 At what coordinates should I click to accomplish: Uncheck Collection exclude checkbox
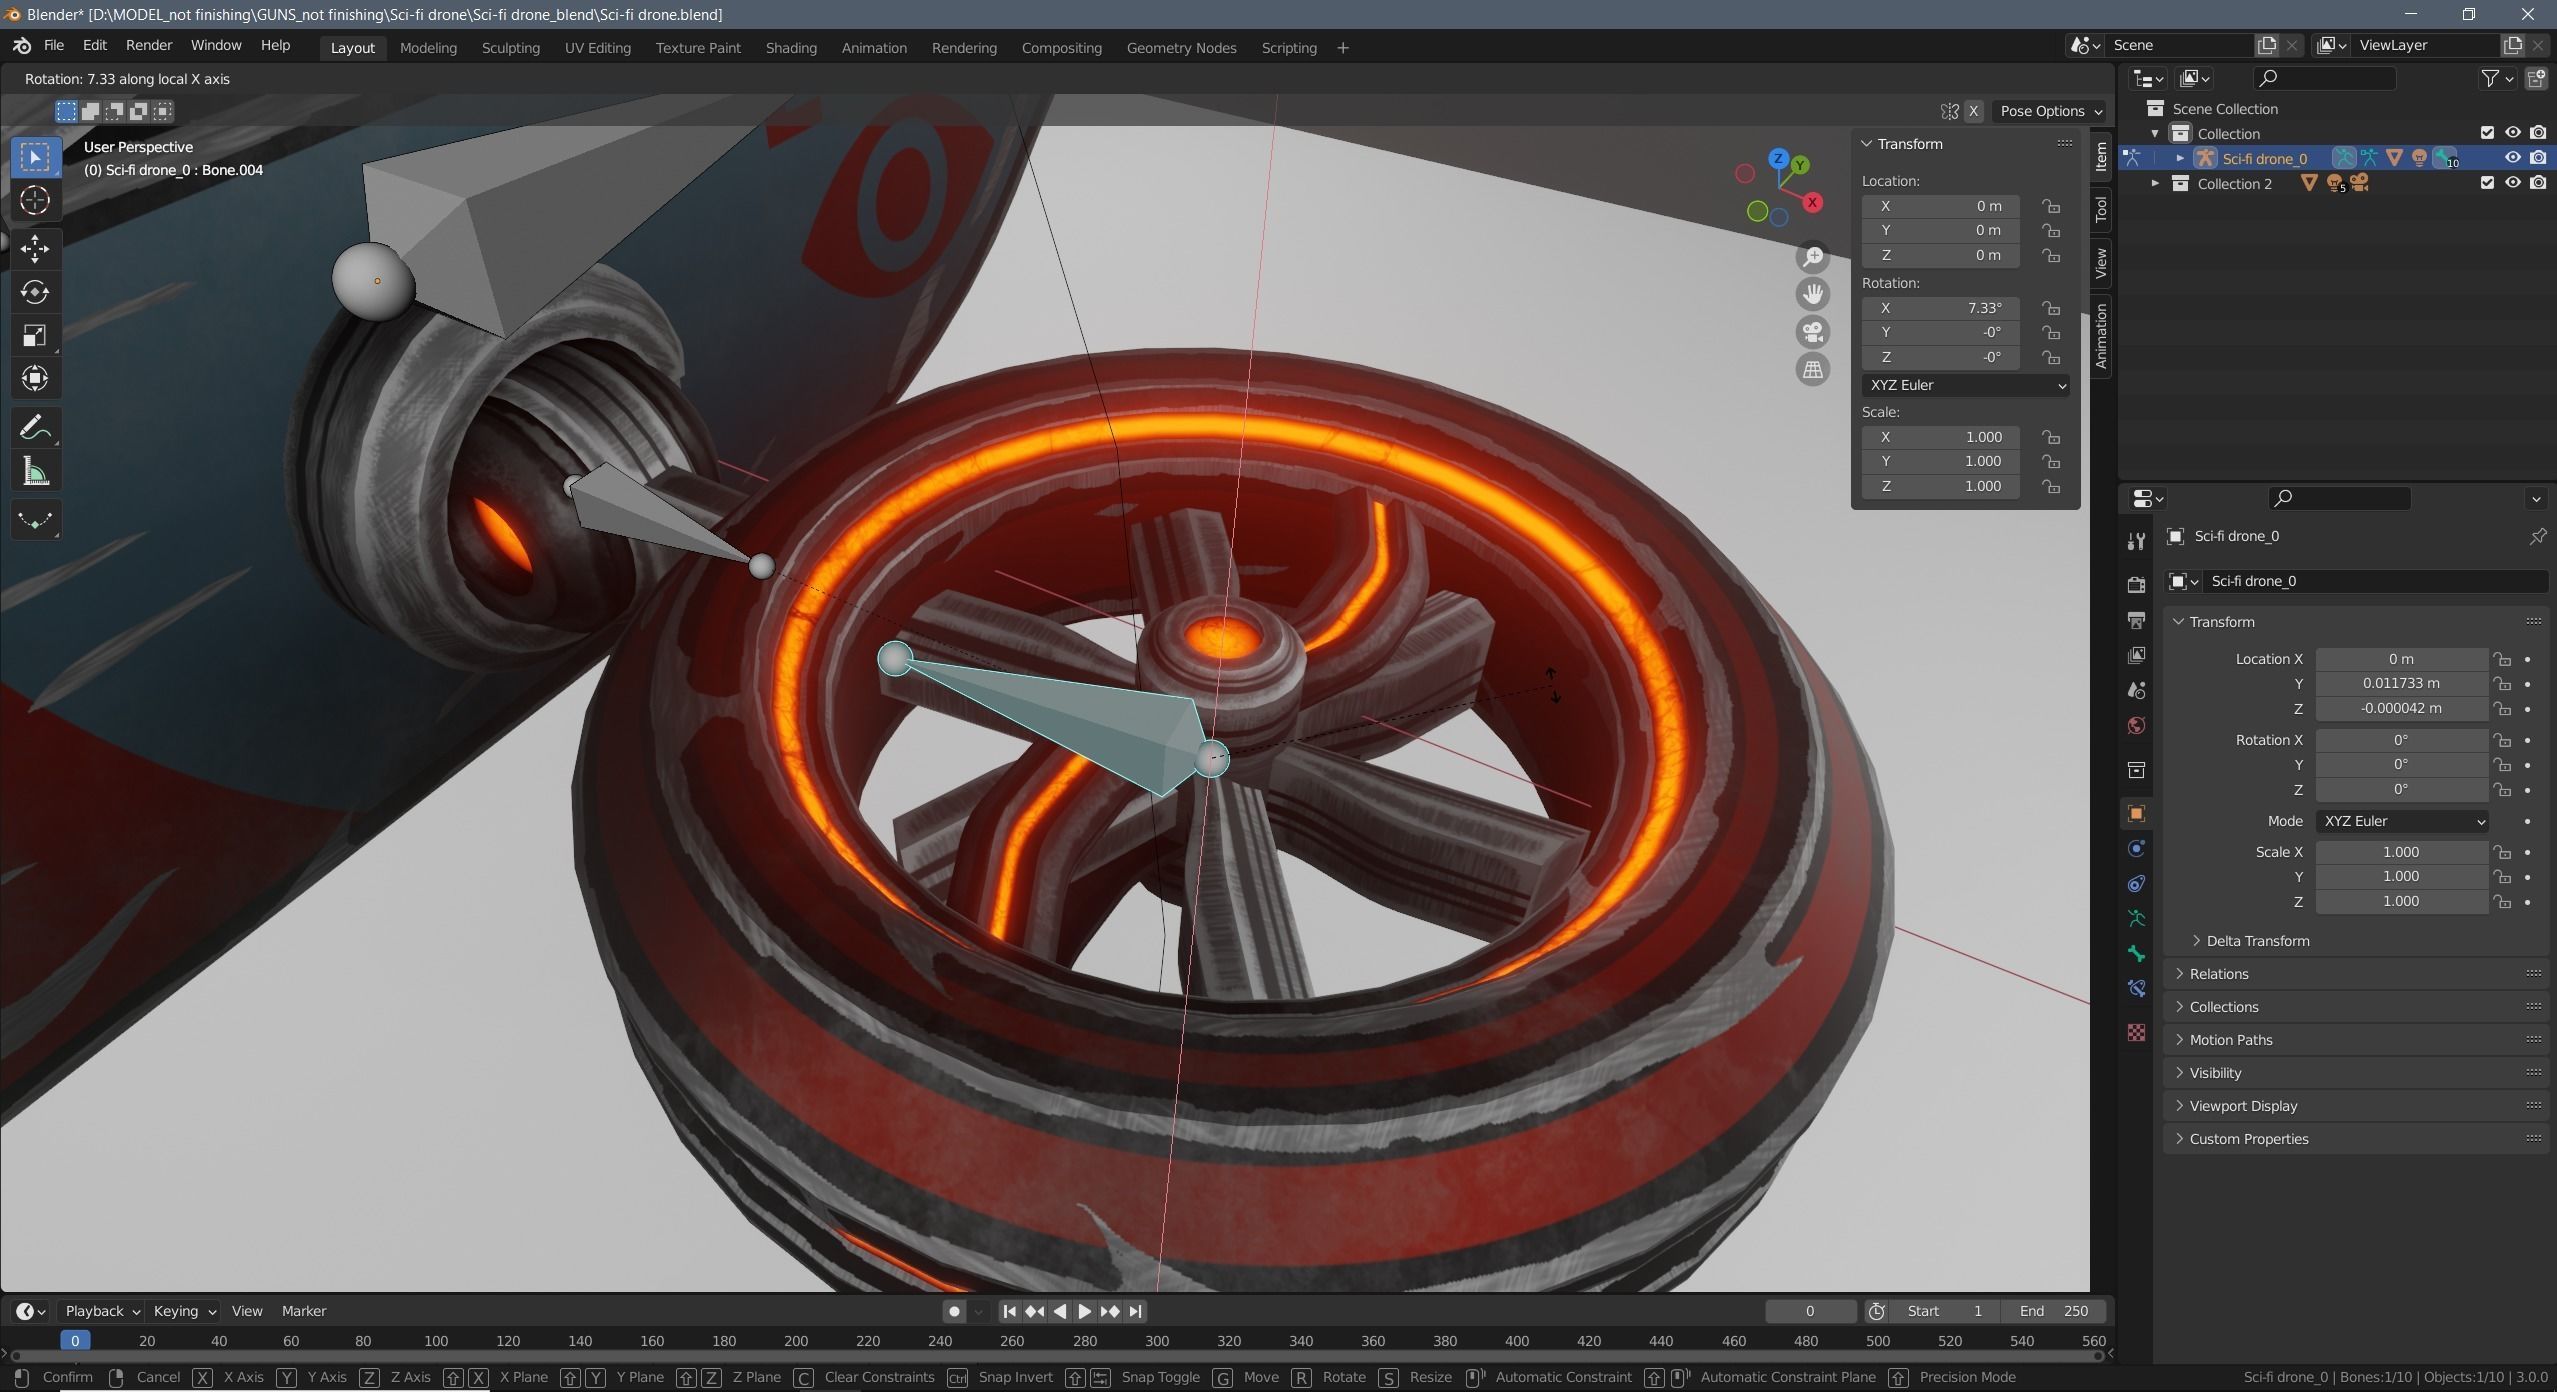click(x=2487, y=133)
